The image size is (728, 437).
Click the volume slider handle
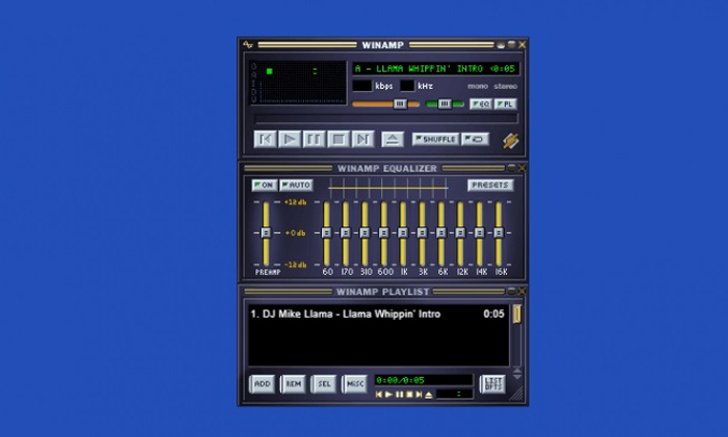click(x=400, y=104)
